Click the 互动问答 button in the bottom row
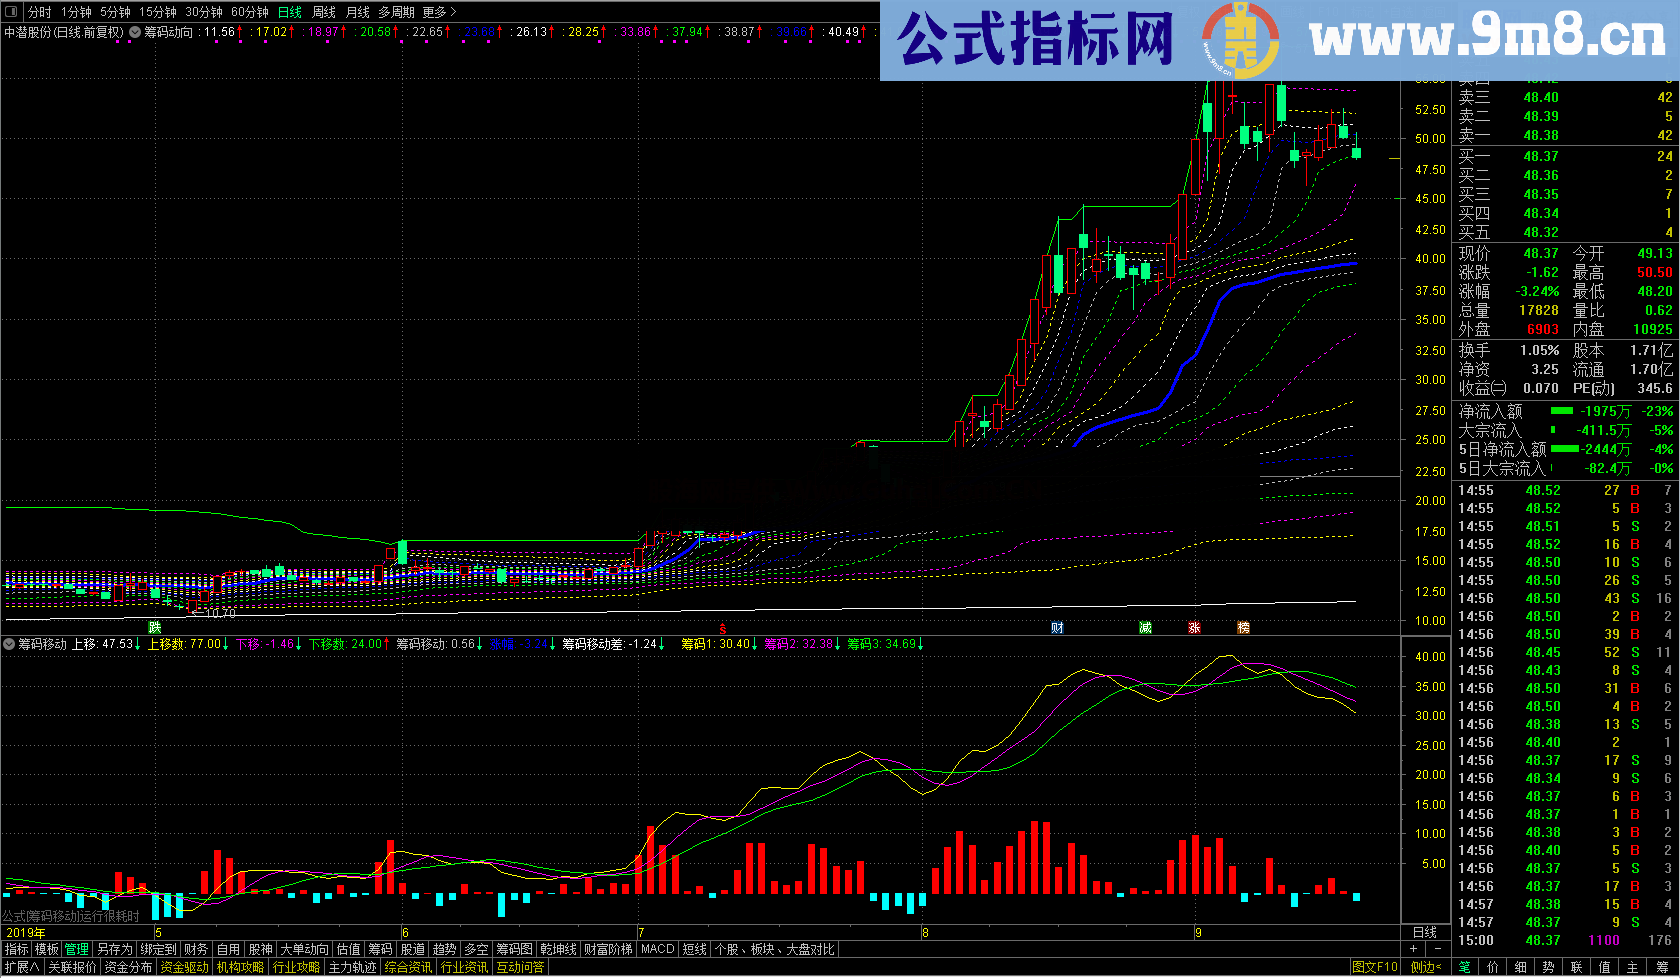 (x=519, y=966)
